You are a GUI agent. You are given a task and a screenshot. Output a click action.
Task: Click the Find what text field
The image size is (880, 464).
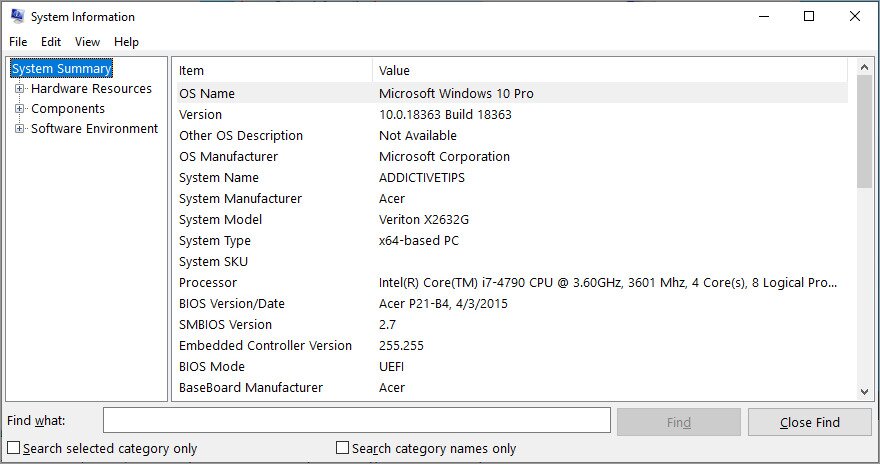pos(356,421)
